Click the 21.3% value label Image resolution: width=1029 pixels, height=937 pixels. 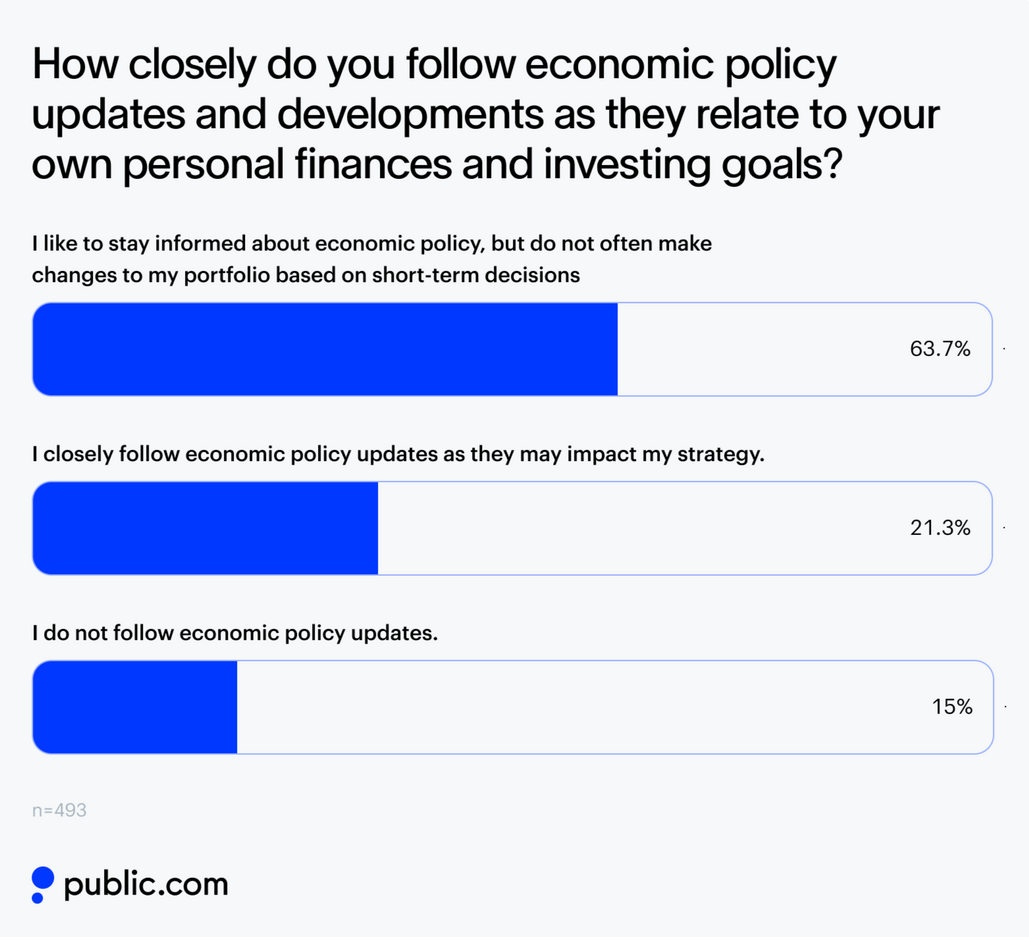coord(940,528)
